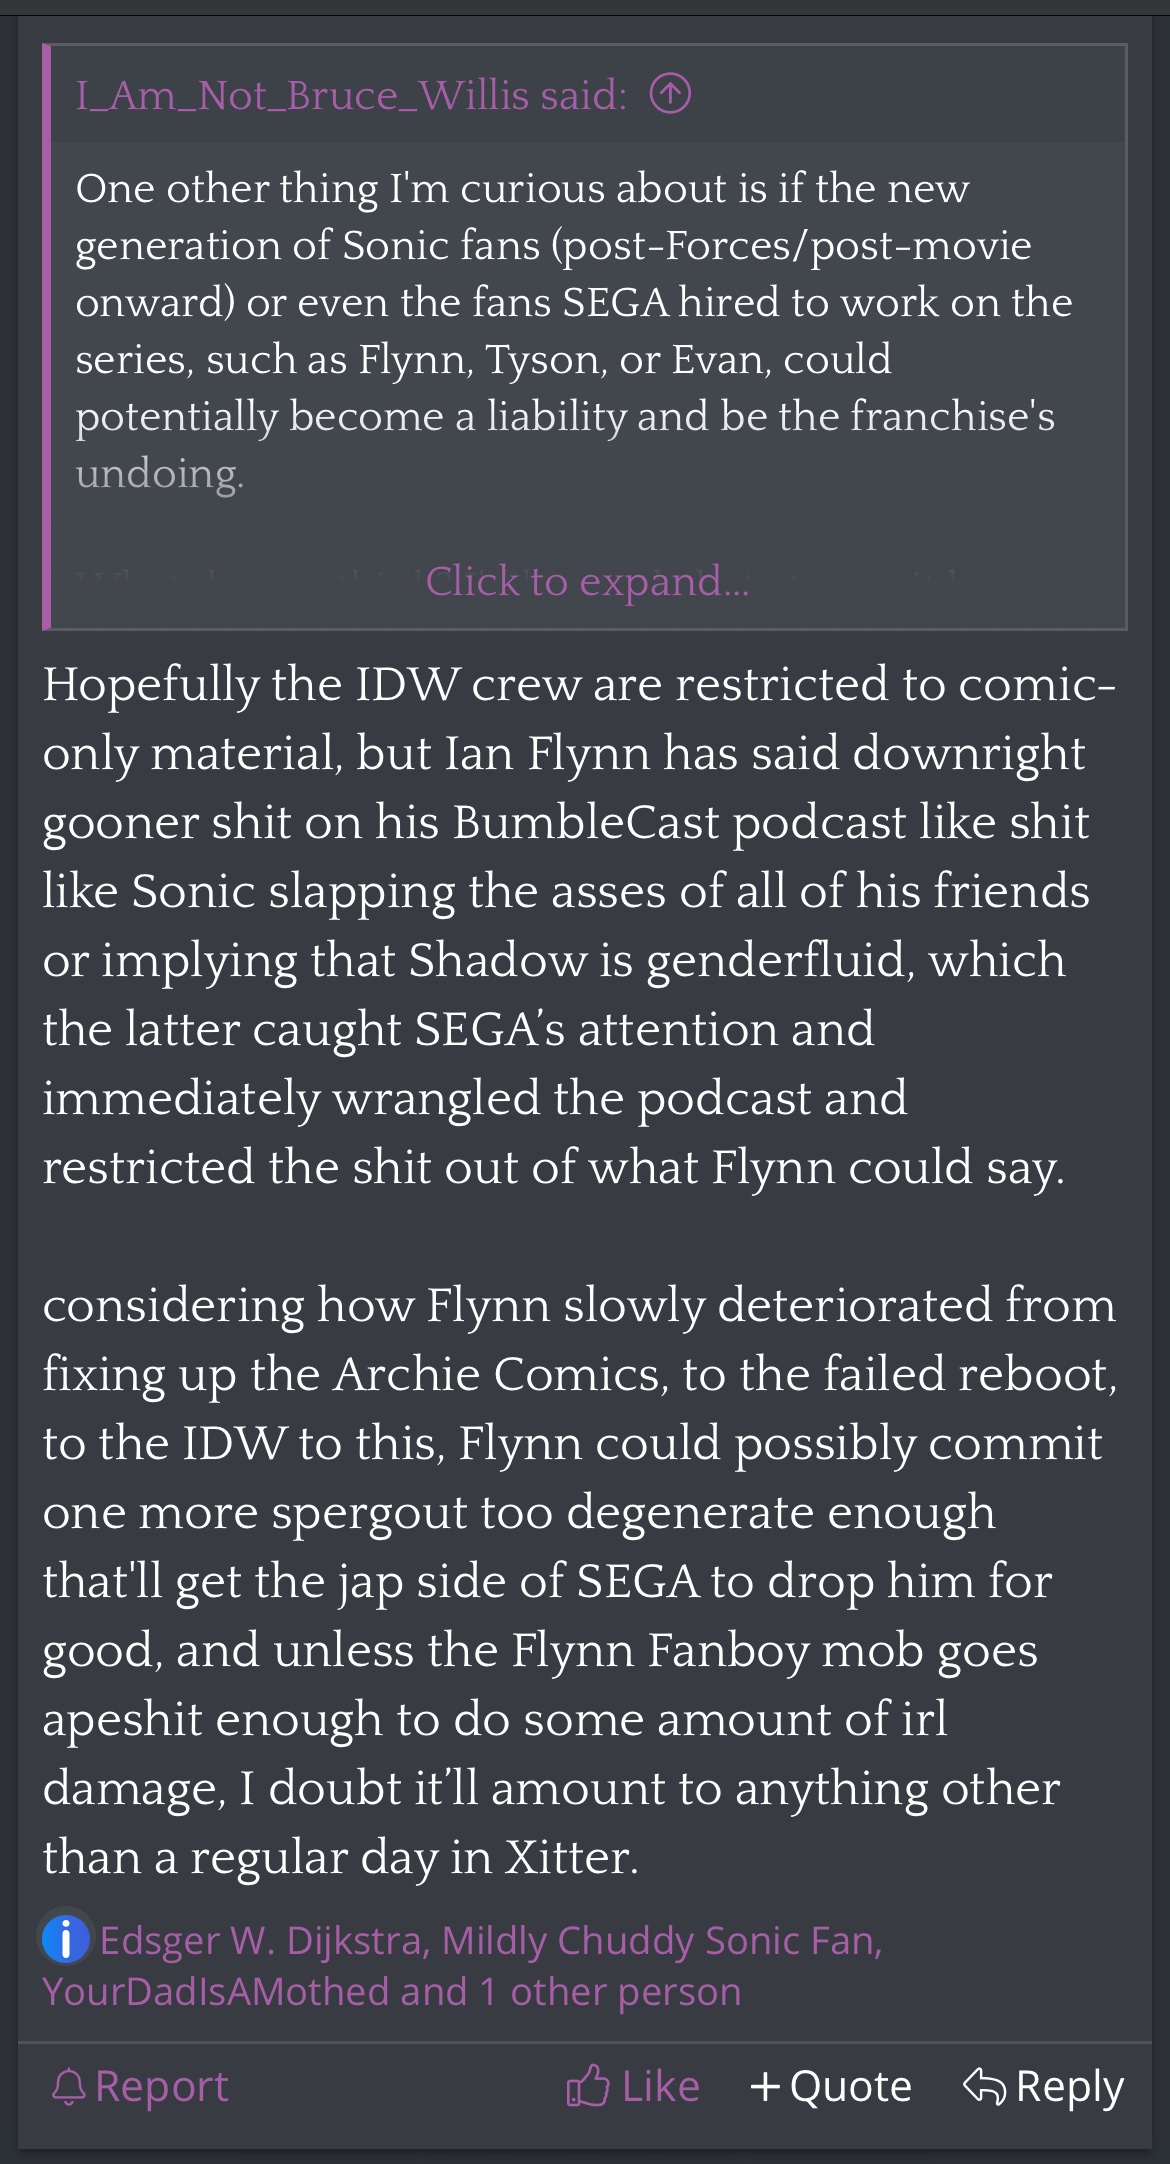This screenshot has height=2164, width=1170.
Task: Click the paragraph starting "Hopefully the IDW crew"
Action: pyautogui.click(x=578, y=925)
